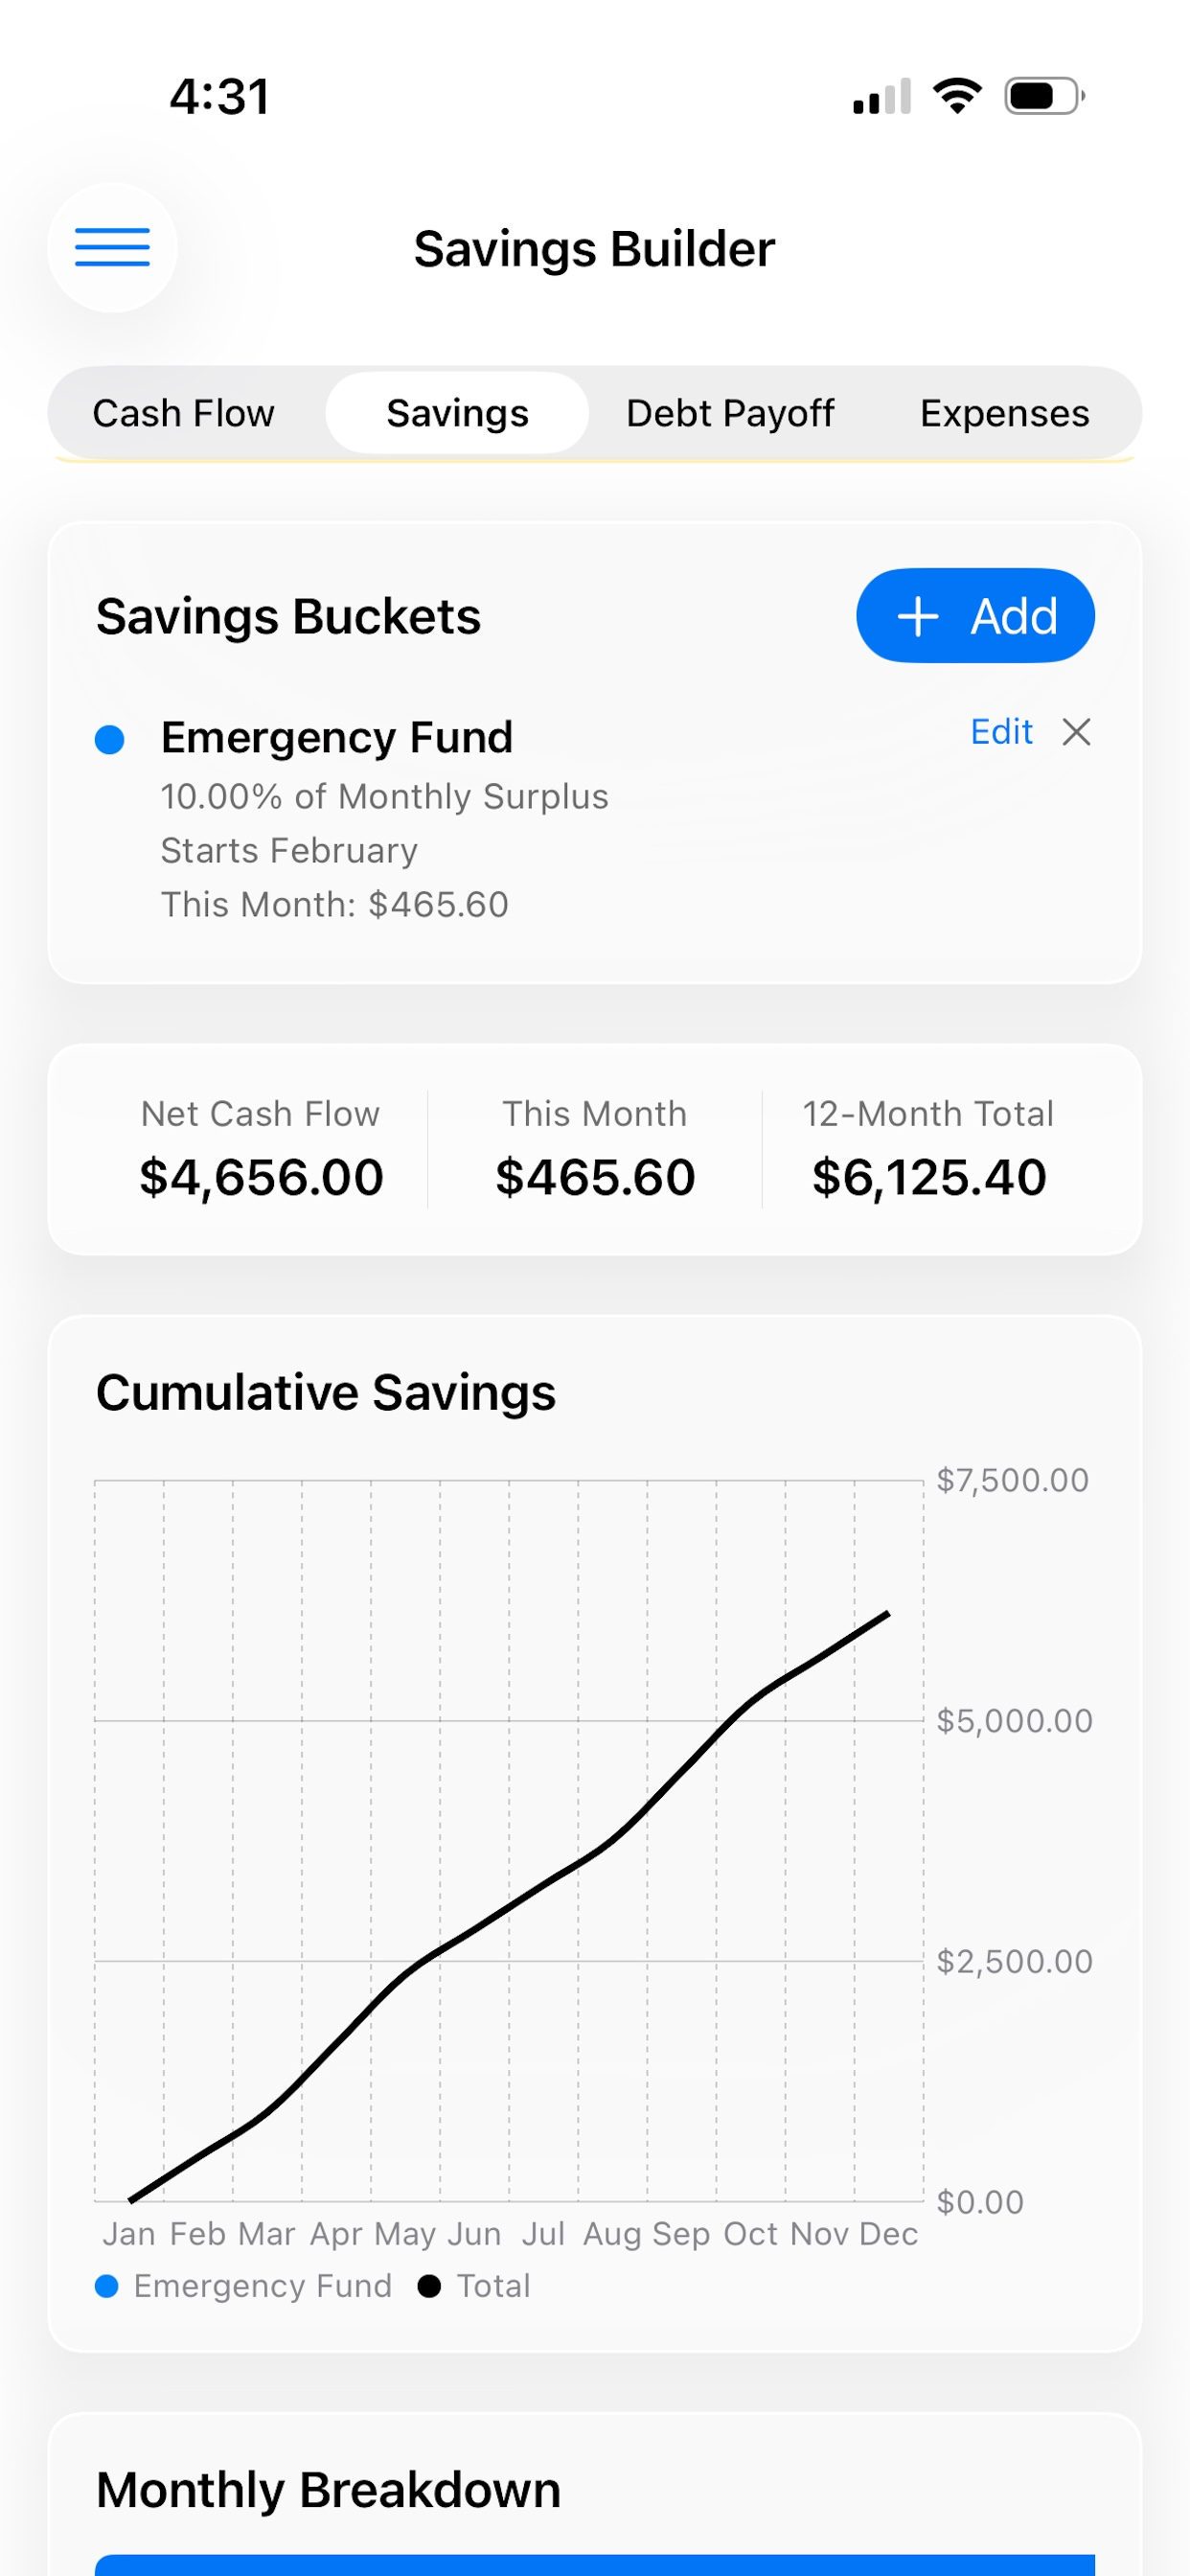The height and width of the screenshot is (2576, 1190).
Task: Remove Emergency Fund with X icon
Action: coord(1076,732)
